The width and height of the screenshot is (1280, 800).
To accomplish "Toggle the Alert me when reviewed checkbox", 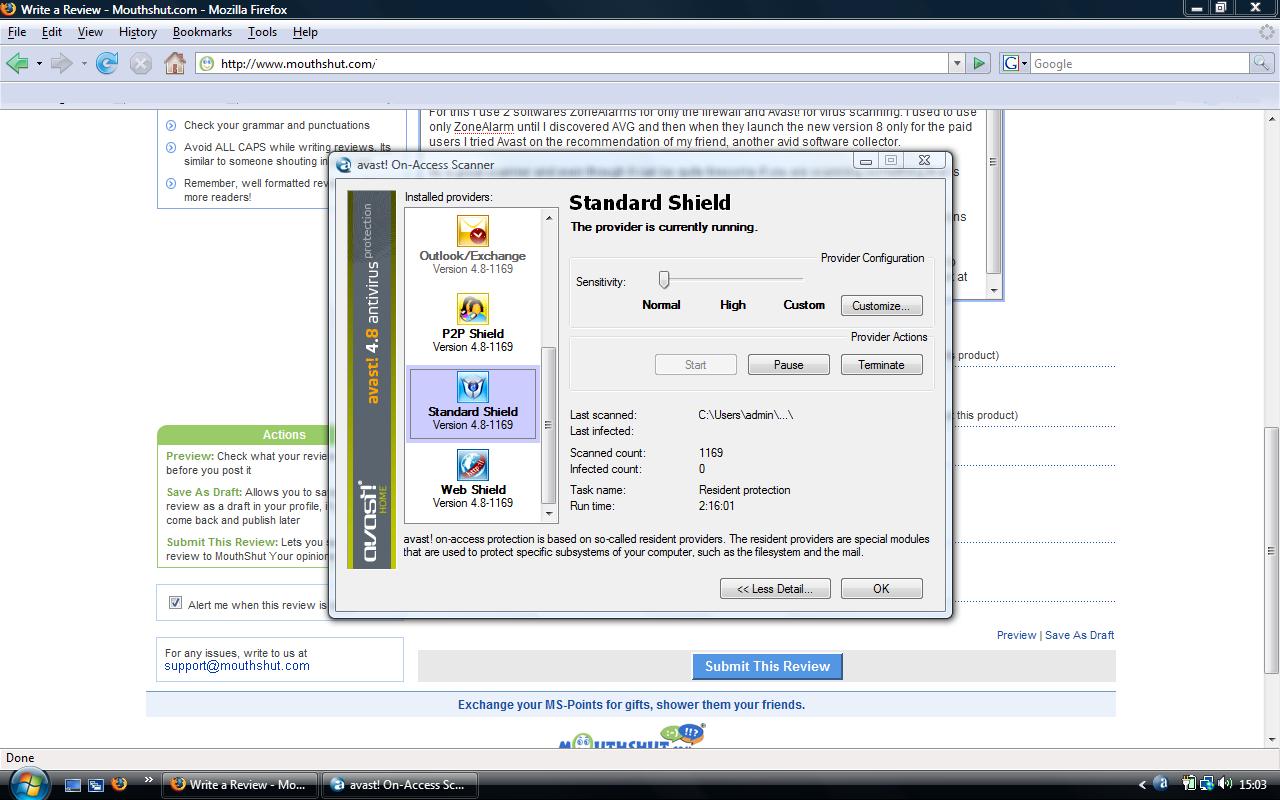I will point(175,603).
